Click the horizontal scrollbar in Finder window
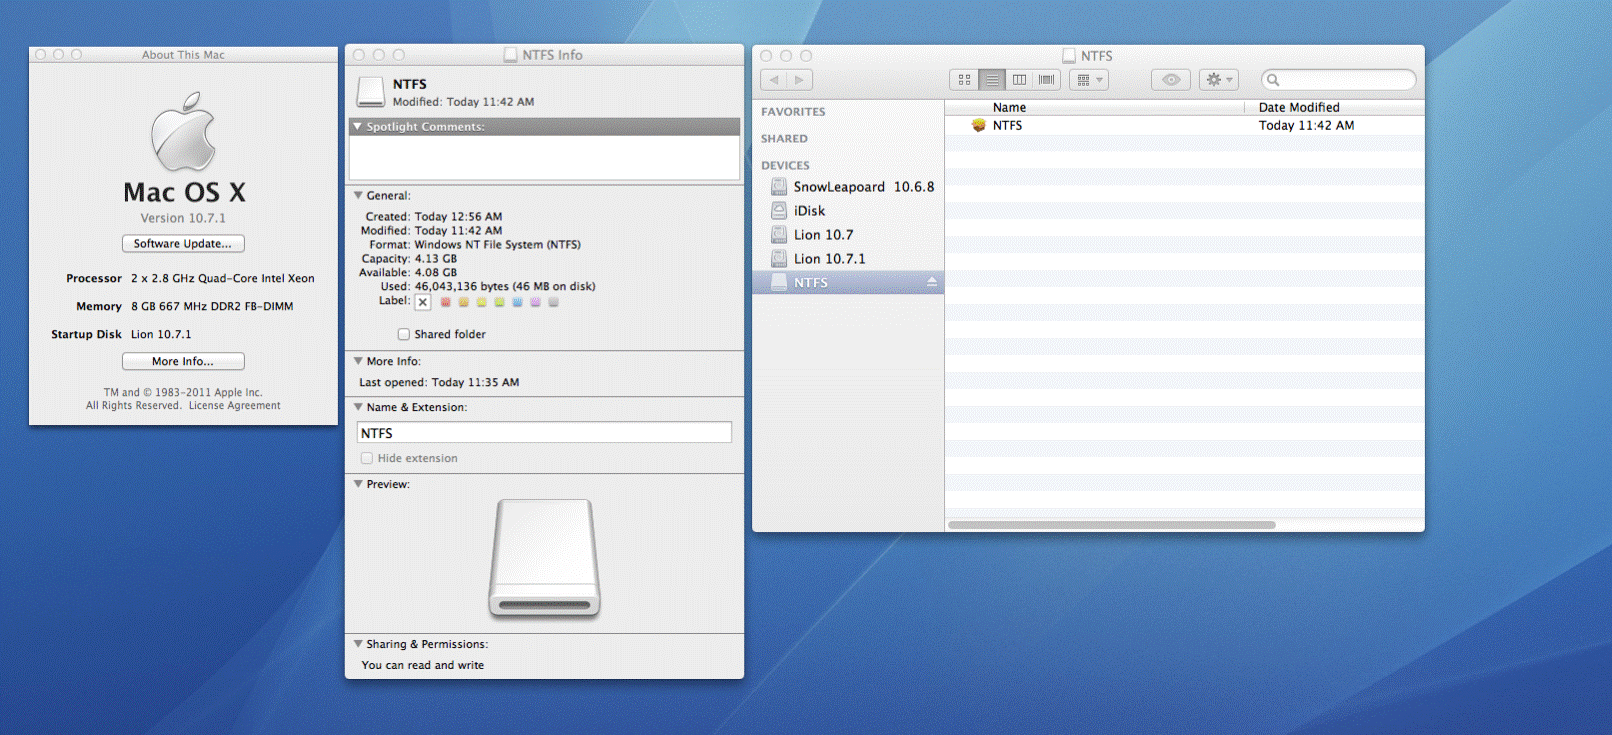The image size is (1612, 735). [1111, 525]
